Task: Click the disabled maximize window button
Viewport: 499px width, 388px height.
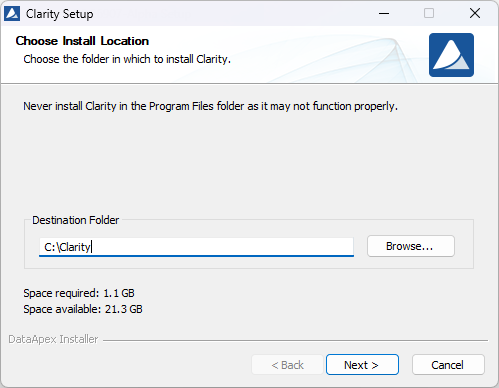Action: pyautogui.click(x=429, y=14)
